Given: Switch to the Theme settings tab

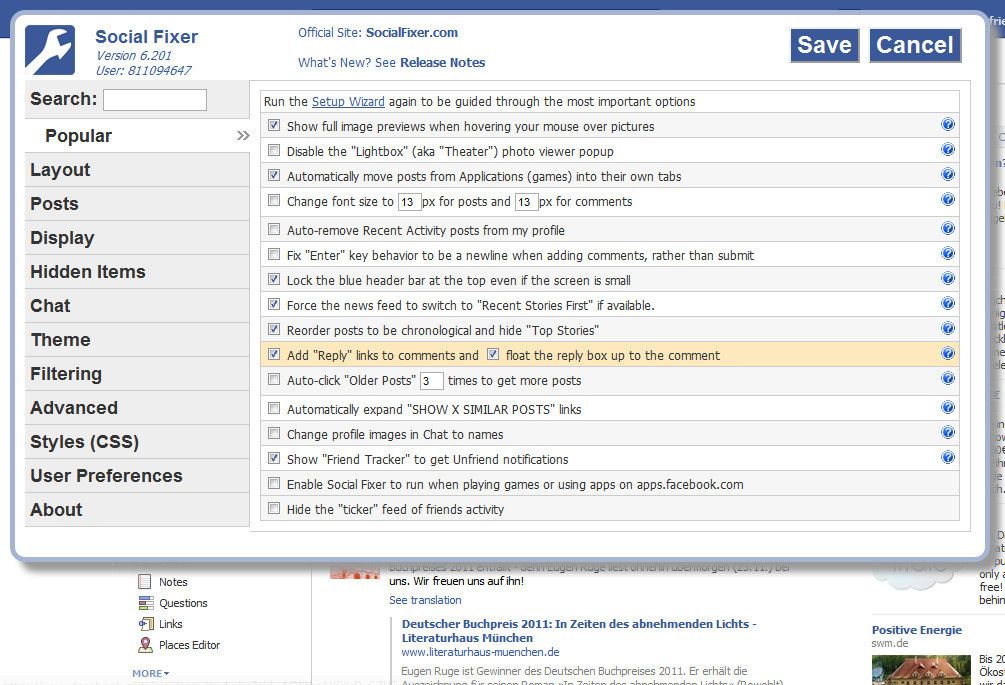Looking at the screenshot, I should point(60,339).
